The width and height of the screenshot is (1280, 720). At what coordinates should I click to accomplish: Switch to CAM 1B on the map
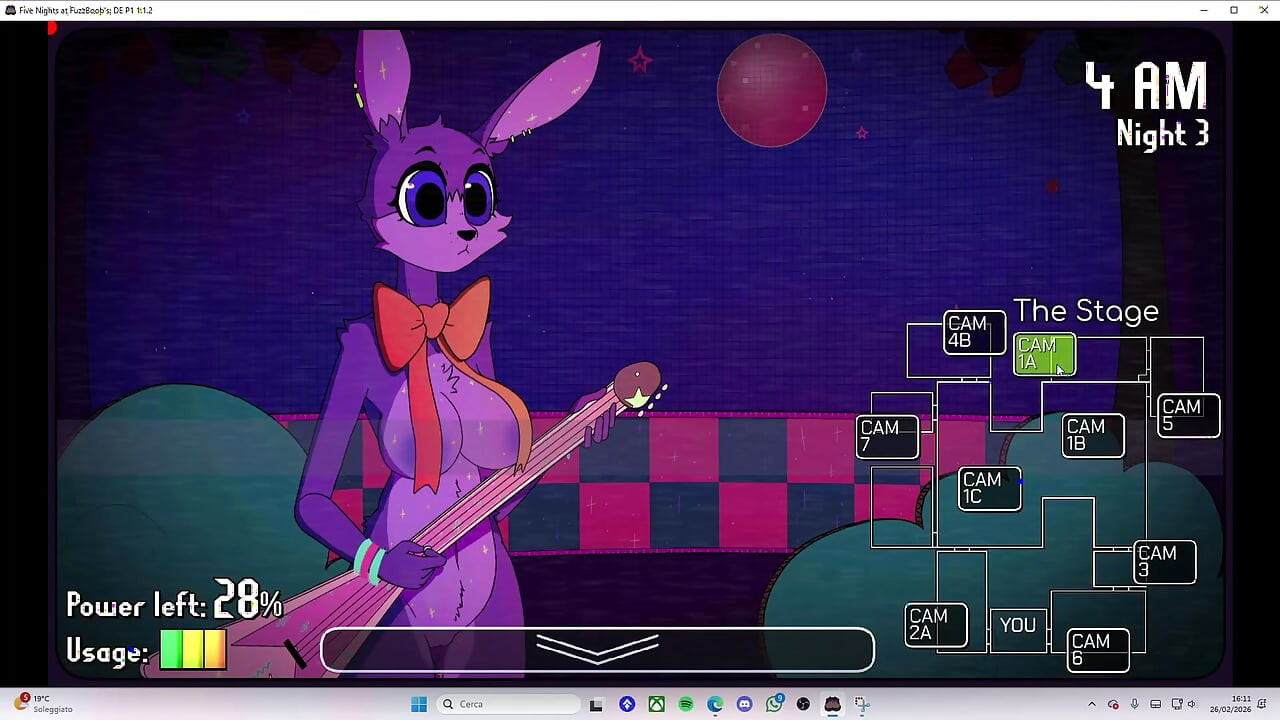pos(1093,436)
